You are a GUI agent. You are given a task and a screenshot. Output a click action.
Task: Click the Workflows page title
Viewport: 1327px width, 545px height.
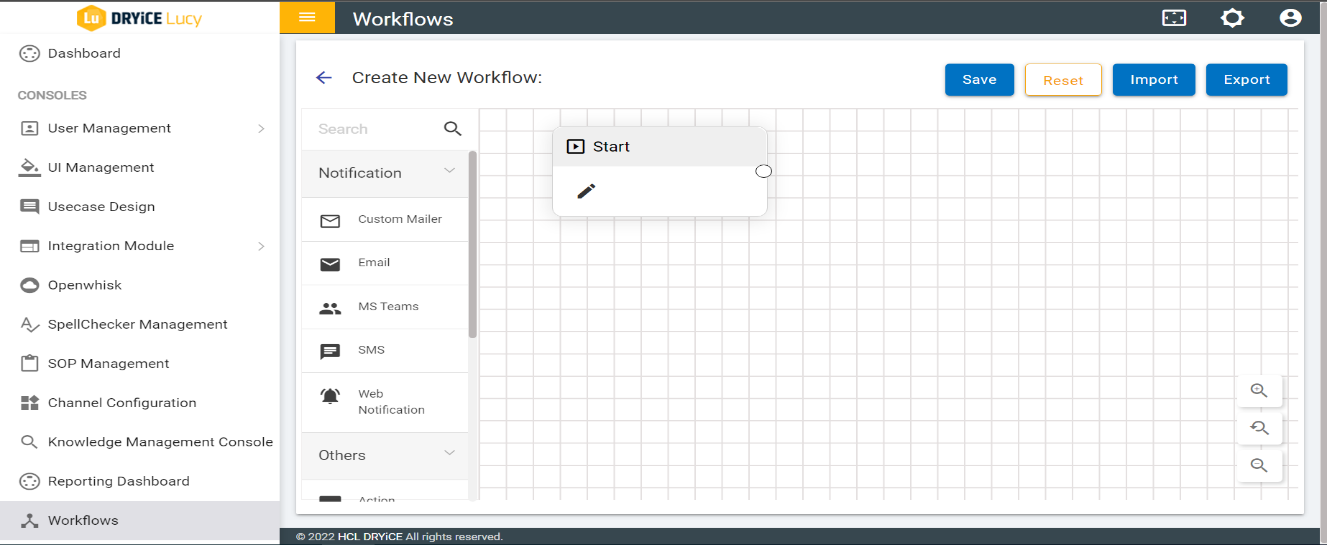[x=403, y=19]
